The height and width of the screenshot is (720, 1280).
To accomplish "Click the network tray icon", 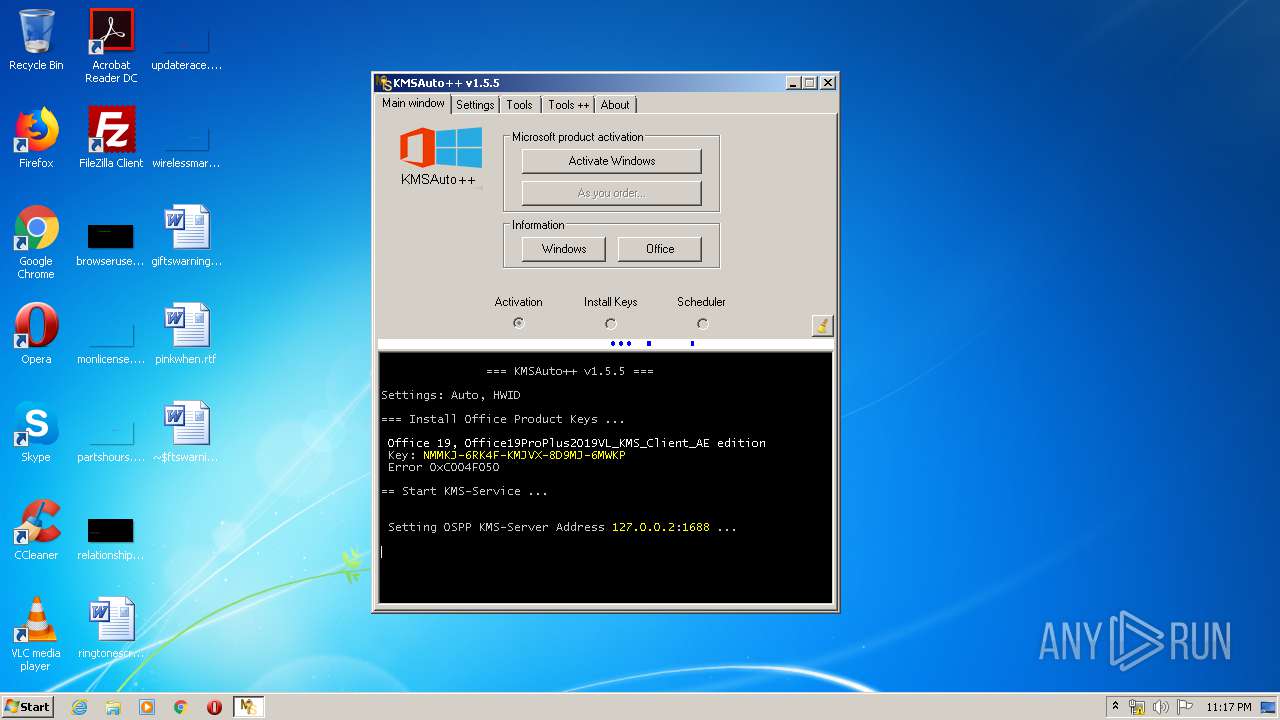I will [x=1137, y=707].
